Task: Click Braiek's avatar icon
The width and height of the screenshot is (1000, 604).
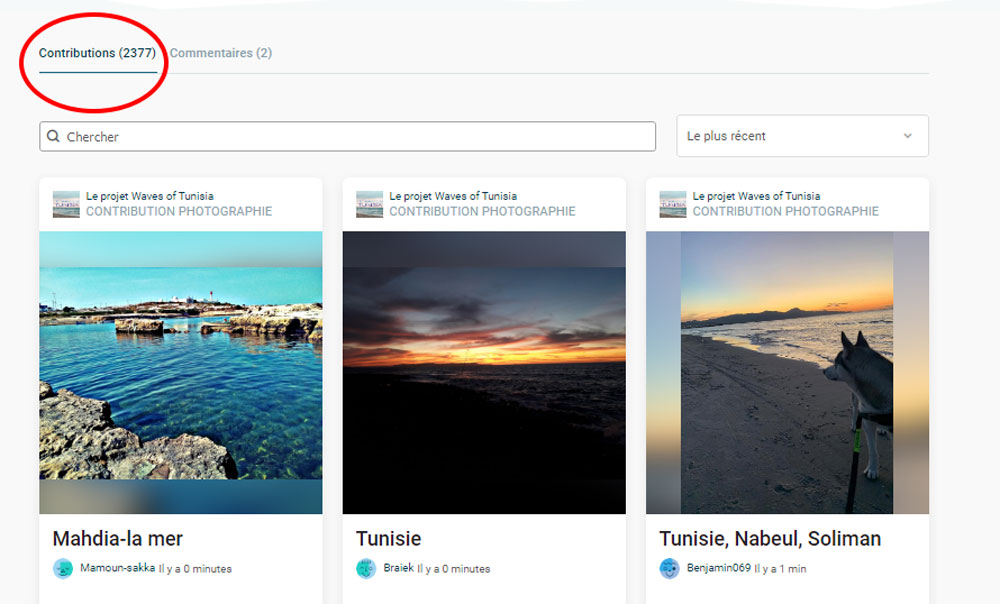Action: 366,568
